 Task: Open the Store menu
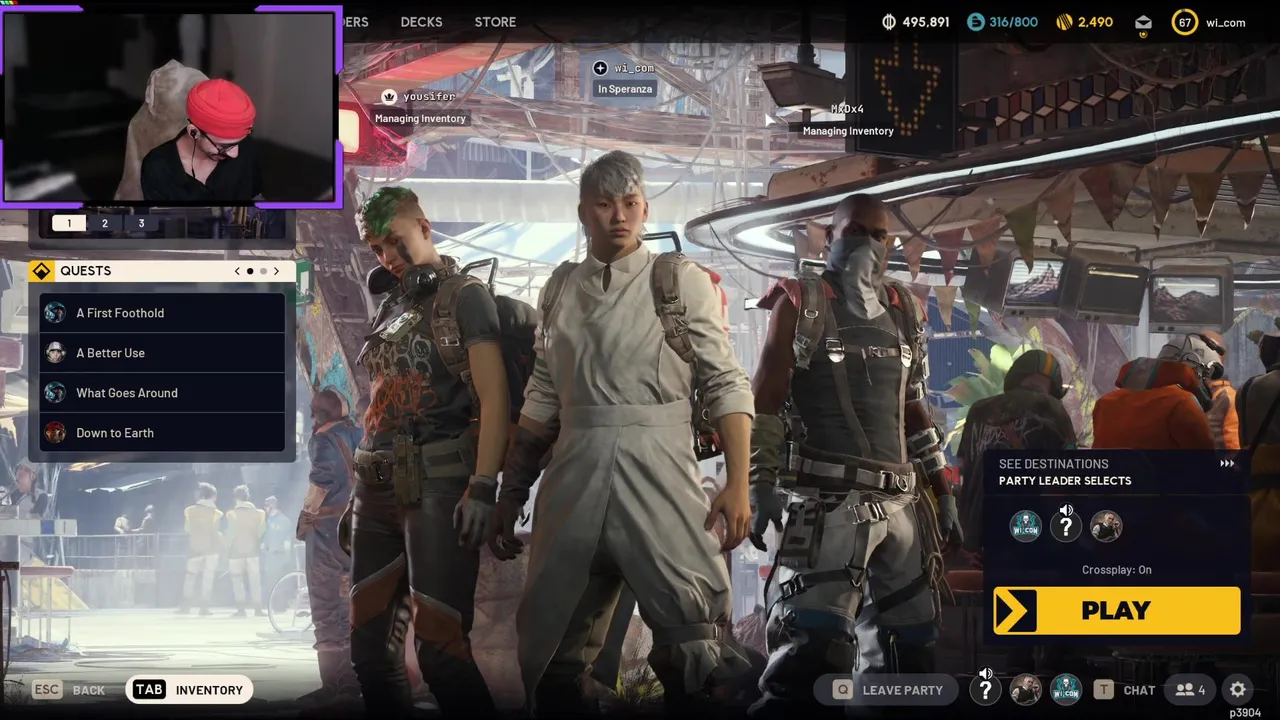click(x=495, y=22)
